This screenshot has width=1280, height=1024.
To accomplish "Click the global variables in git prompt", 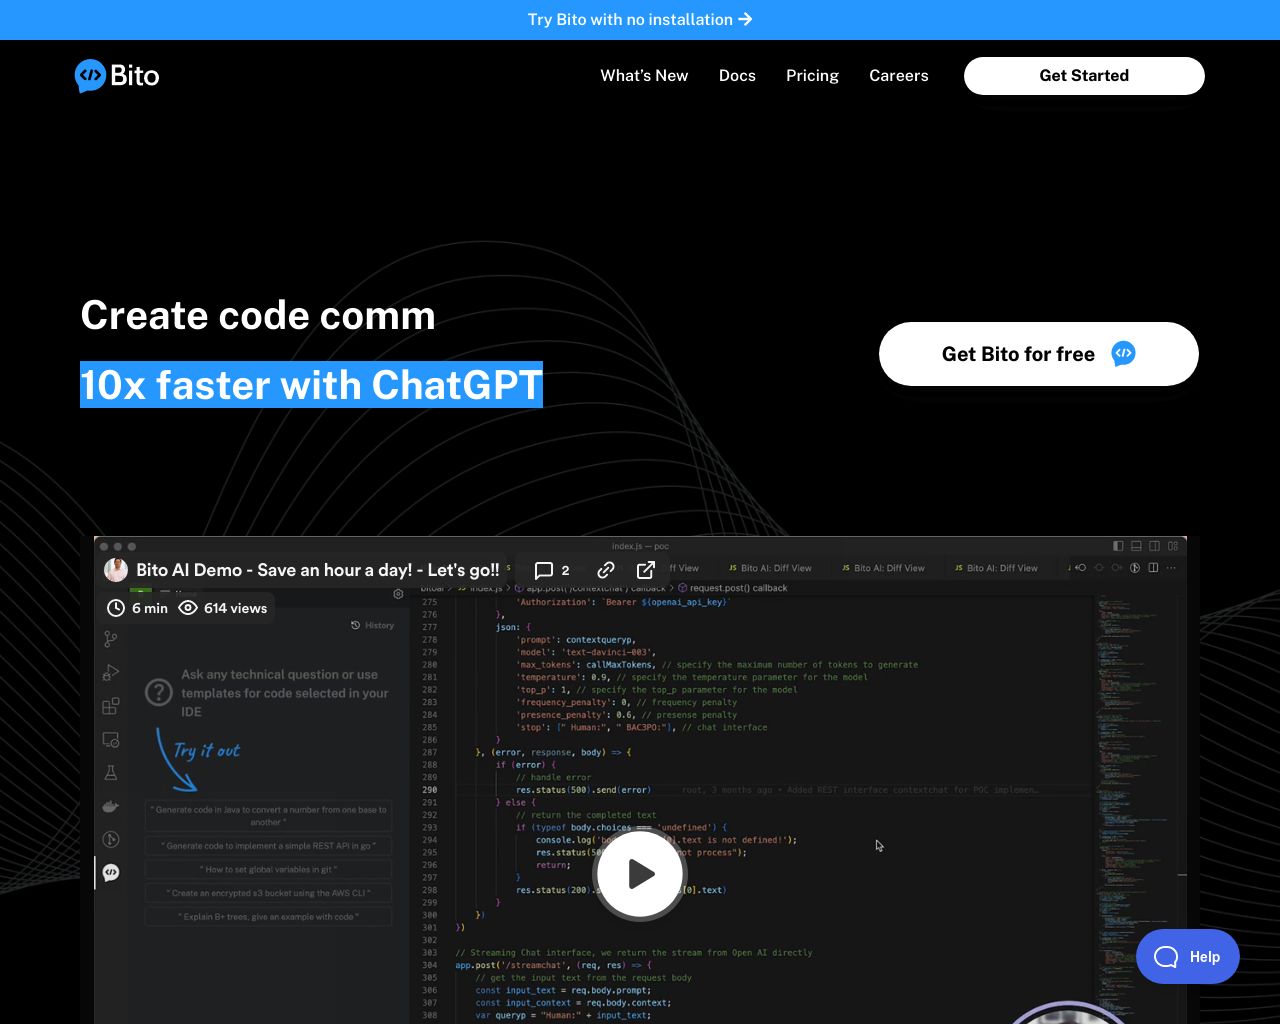I will [268, 870].
